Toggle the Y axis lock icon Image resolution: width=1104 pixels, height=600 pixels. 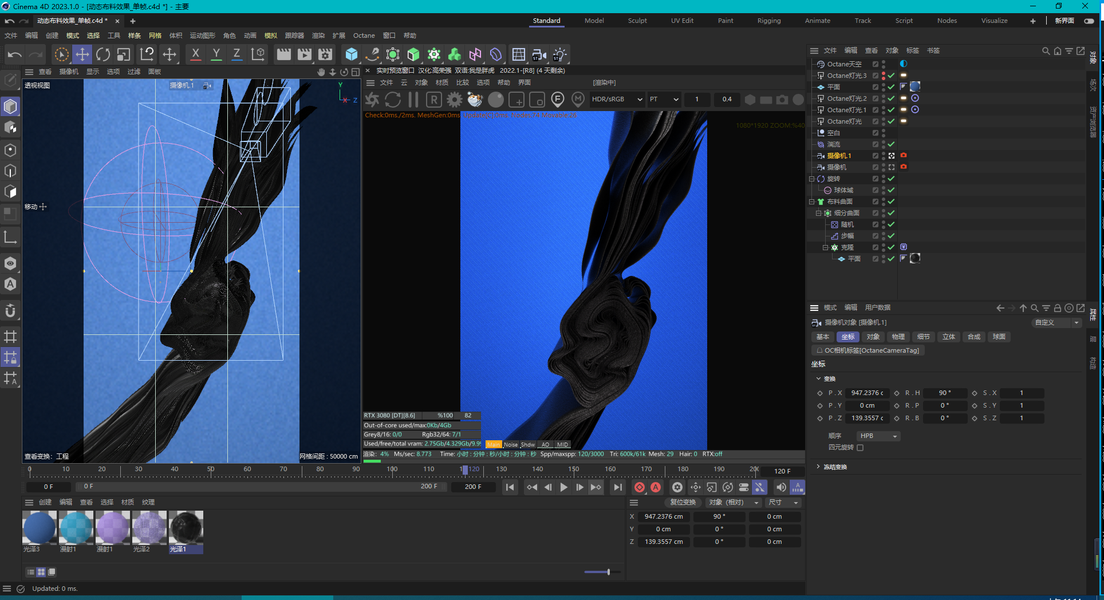click(216, 54)
